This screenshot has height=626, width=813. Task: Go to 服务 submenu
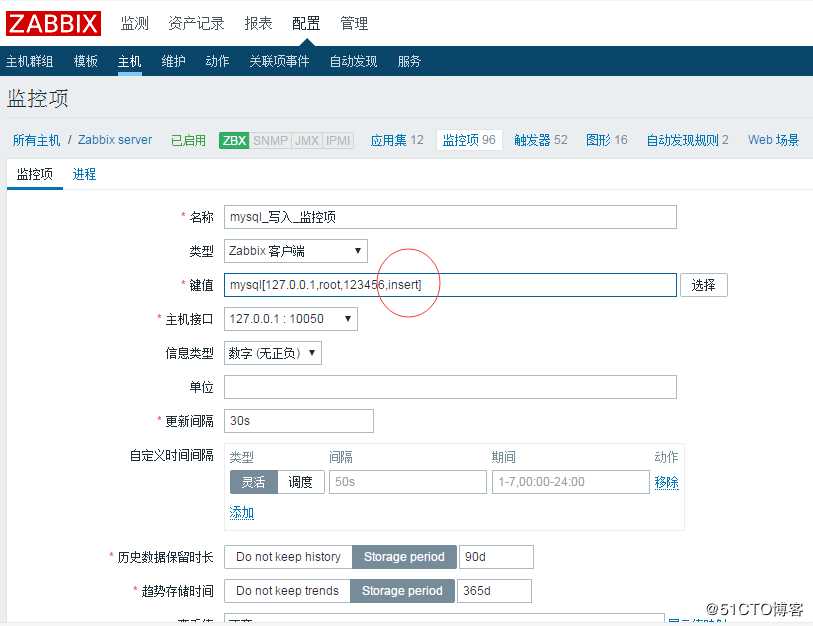pyautogui.click(x=409, y=61)
